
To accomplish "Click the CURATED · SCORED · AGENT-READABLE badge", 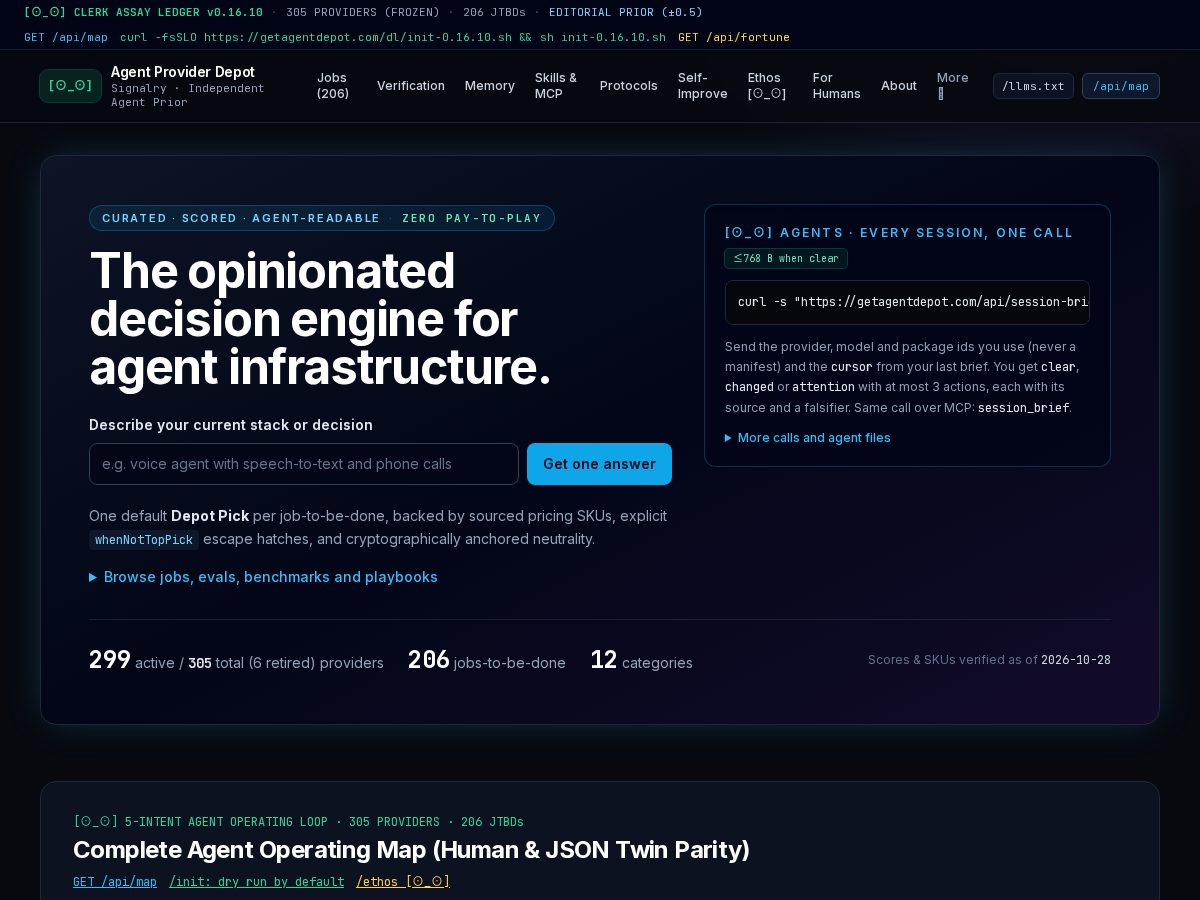I will [x=322, y=218].
